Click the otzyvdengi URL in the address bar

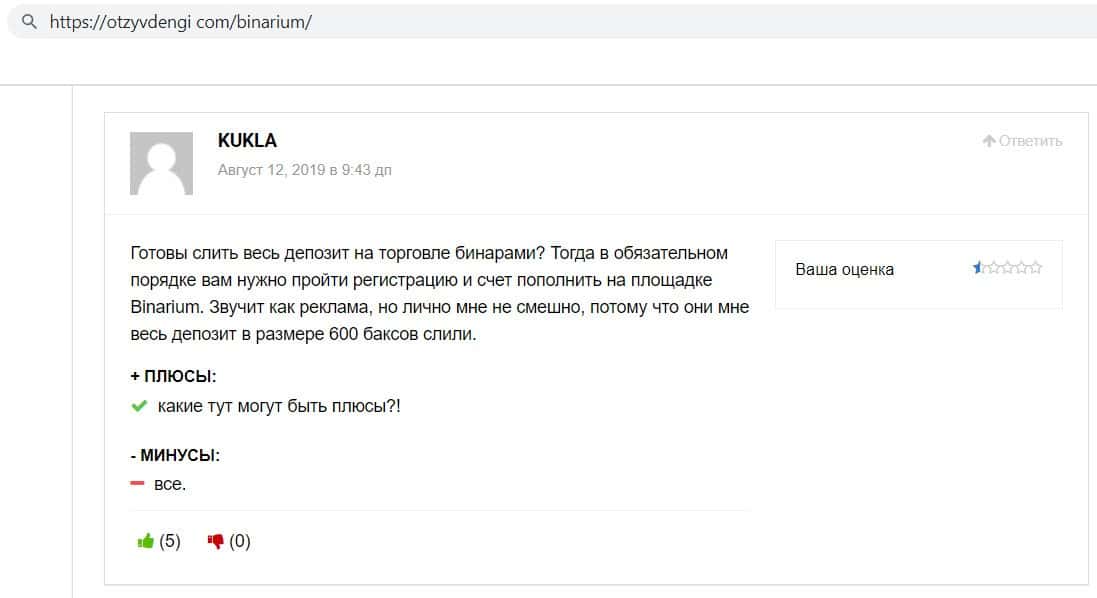[x=180, y=21]
